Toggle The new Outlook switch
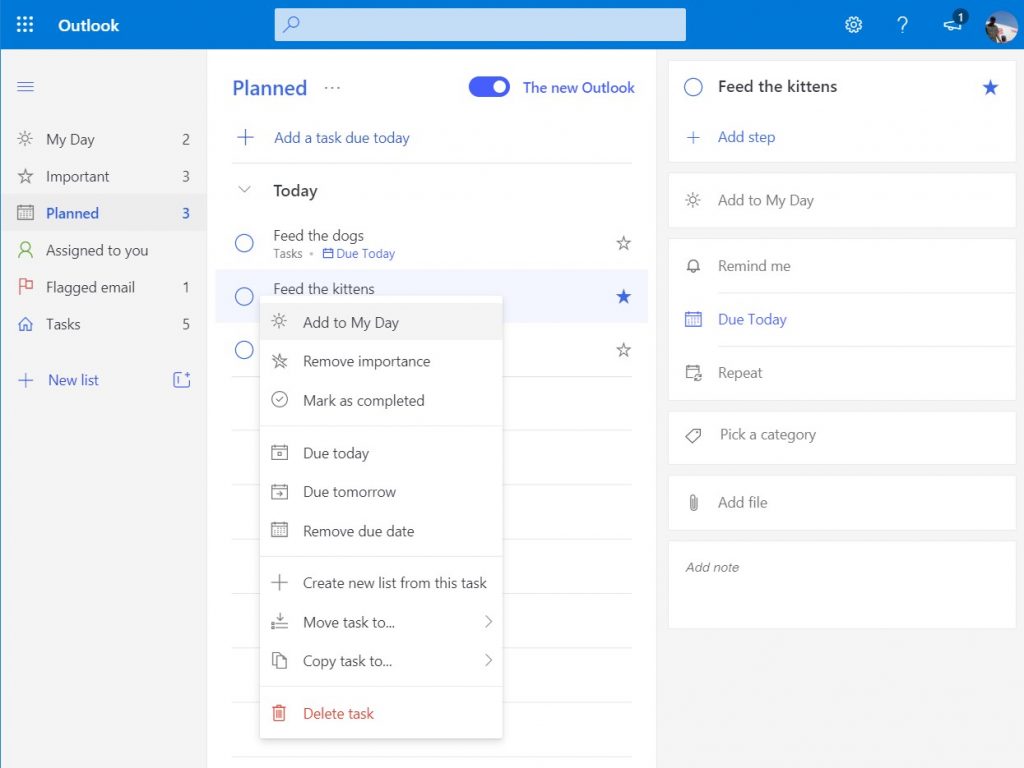The width and height of the screenshot is (1024, 768). click(489, 87)
